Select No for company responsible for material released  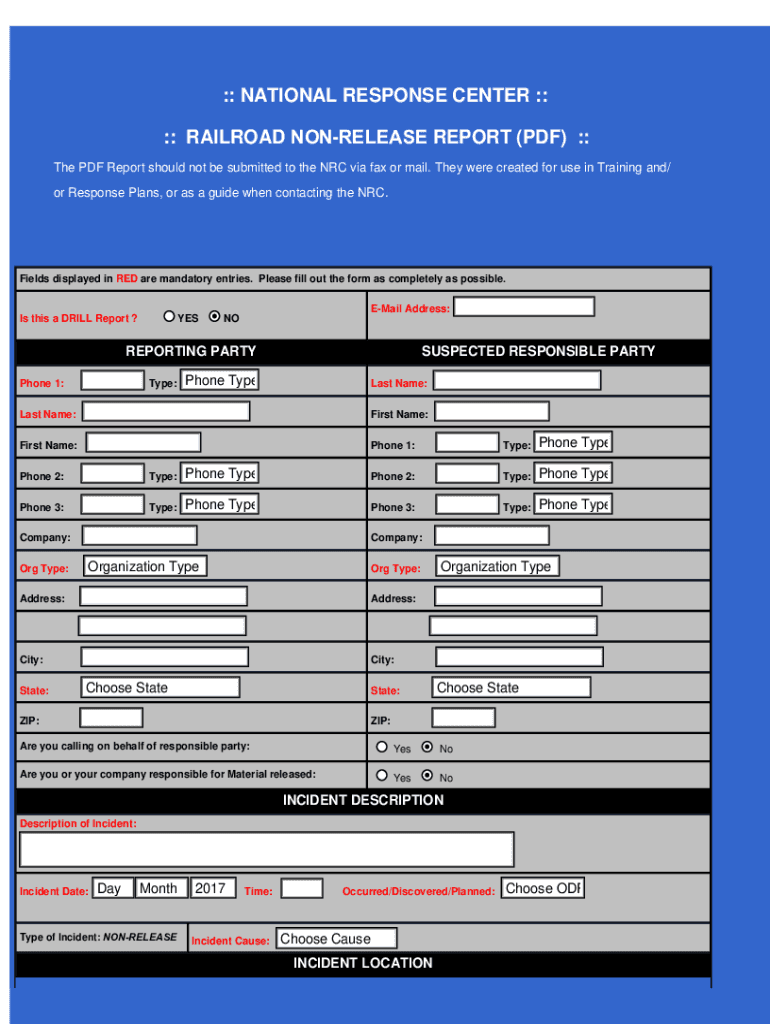coord(427,776)
